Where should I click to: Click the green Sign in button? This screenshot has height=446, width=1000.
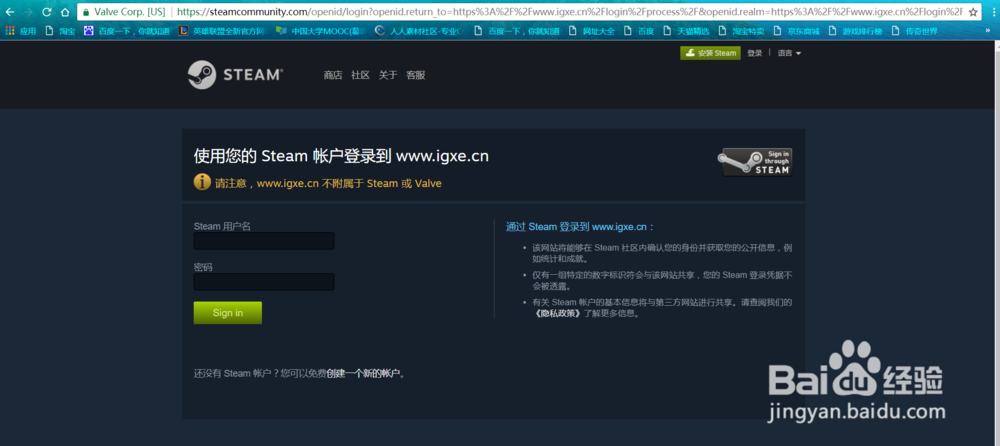[228, 313]
